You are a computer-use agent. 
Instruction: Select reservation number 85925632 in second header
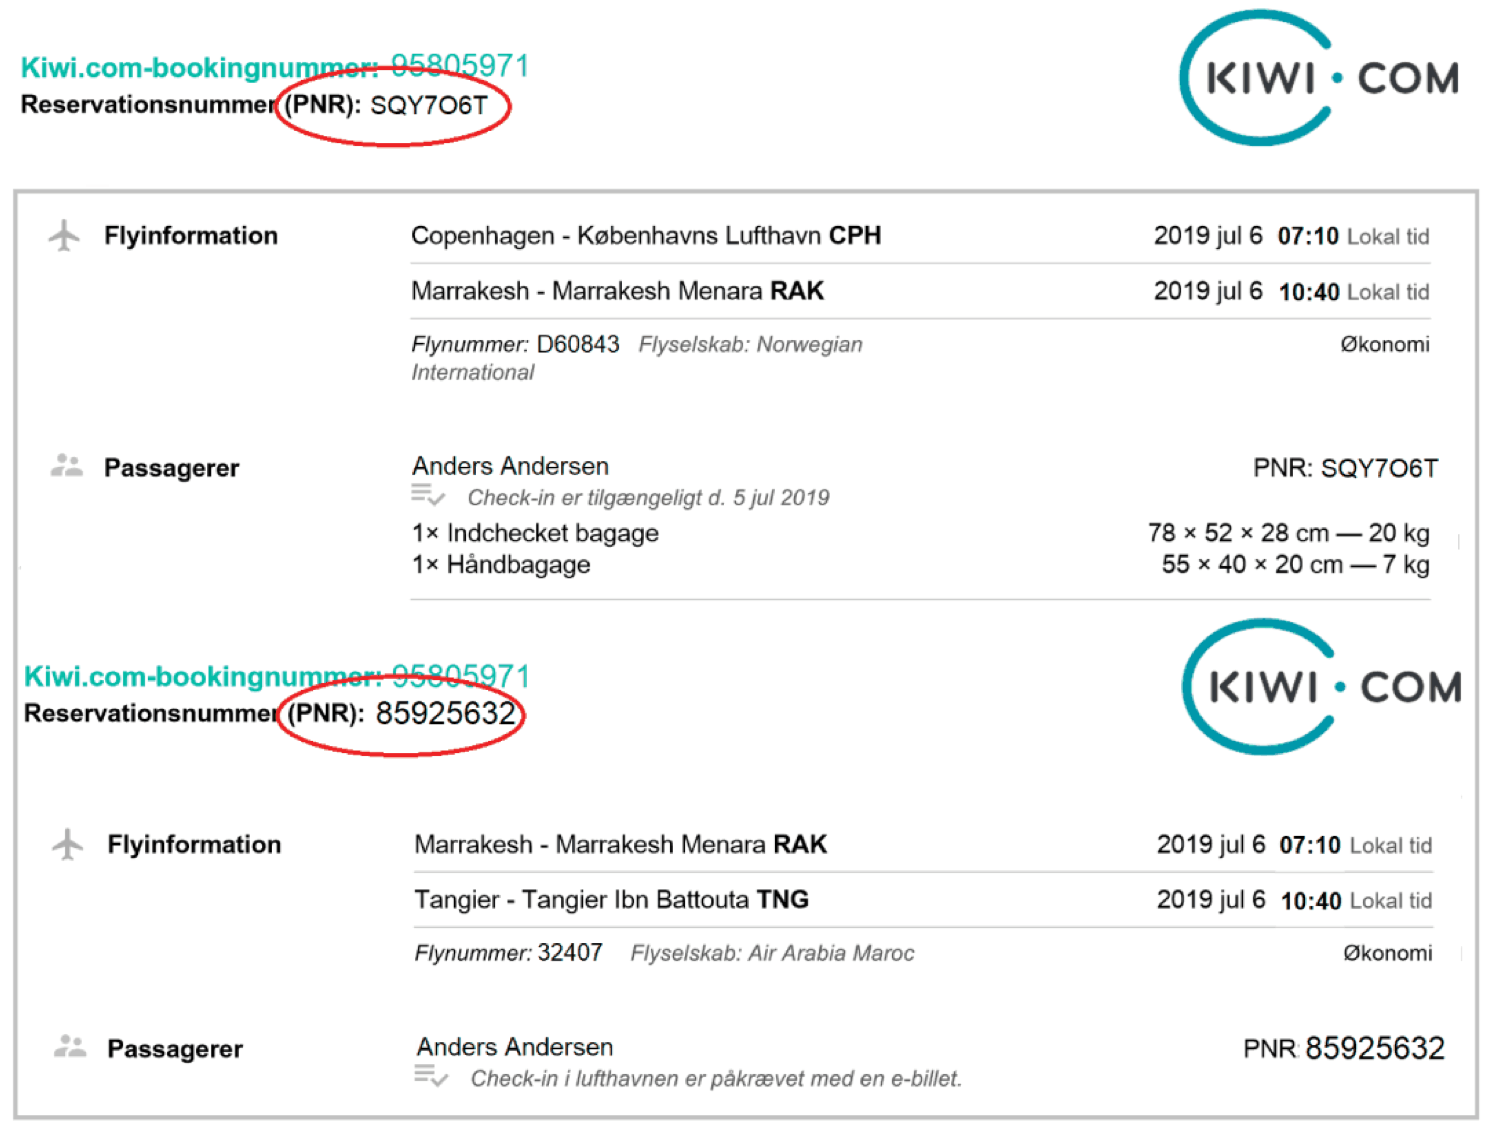445,713
